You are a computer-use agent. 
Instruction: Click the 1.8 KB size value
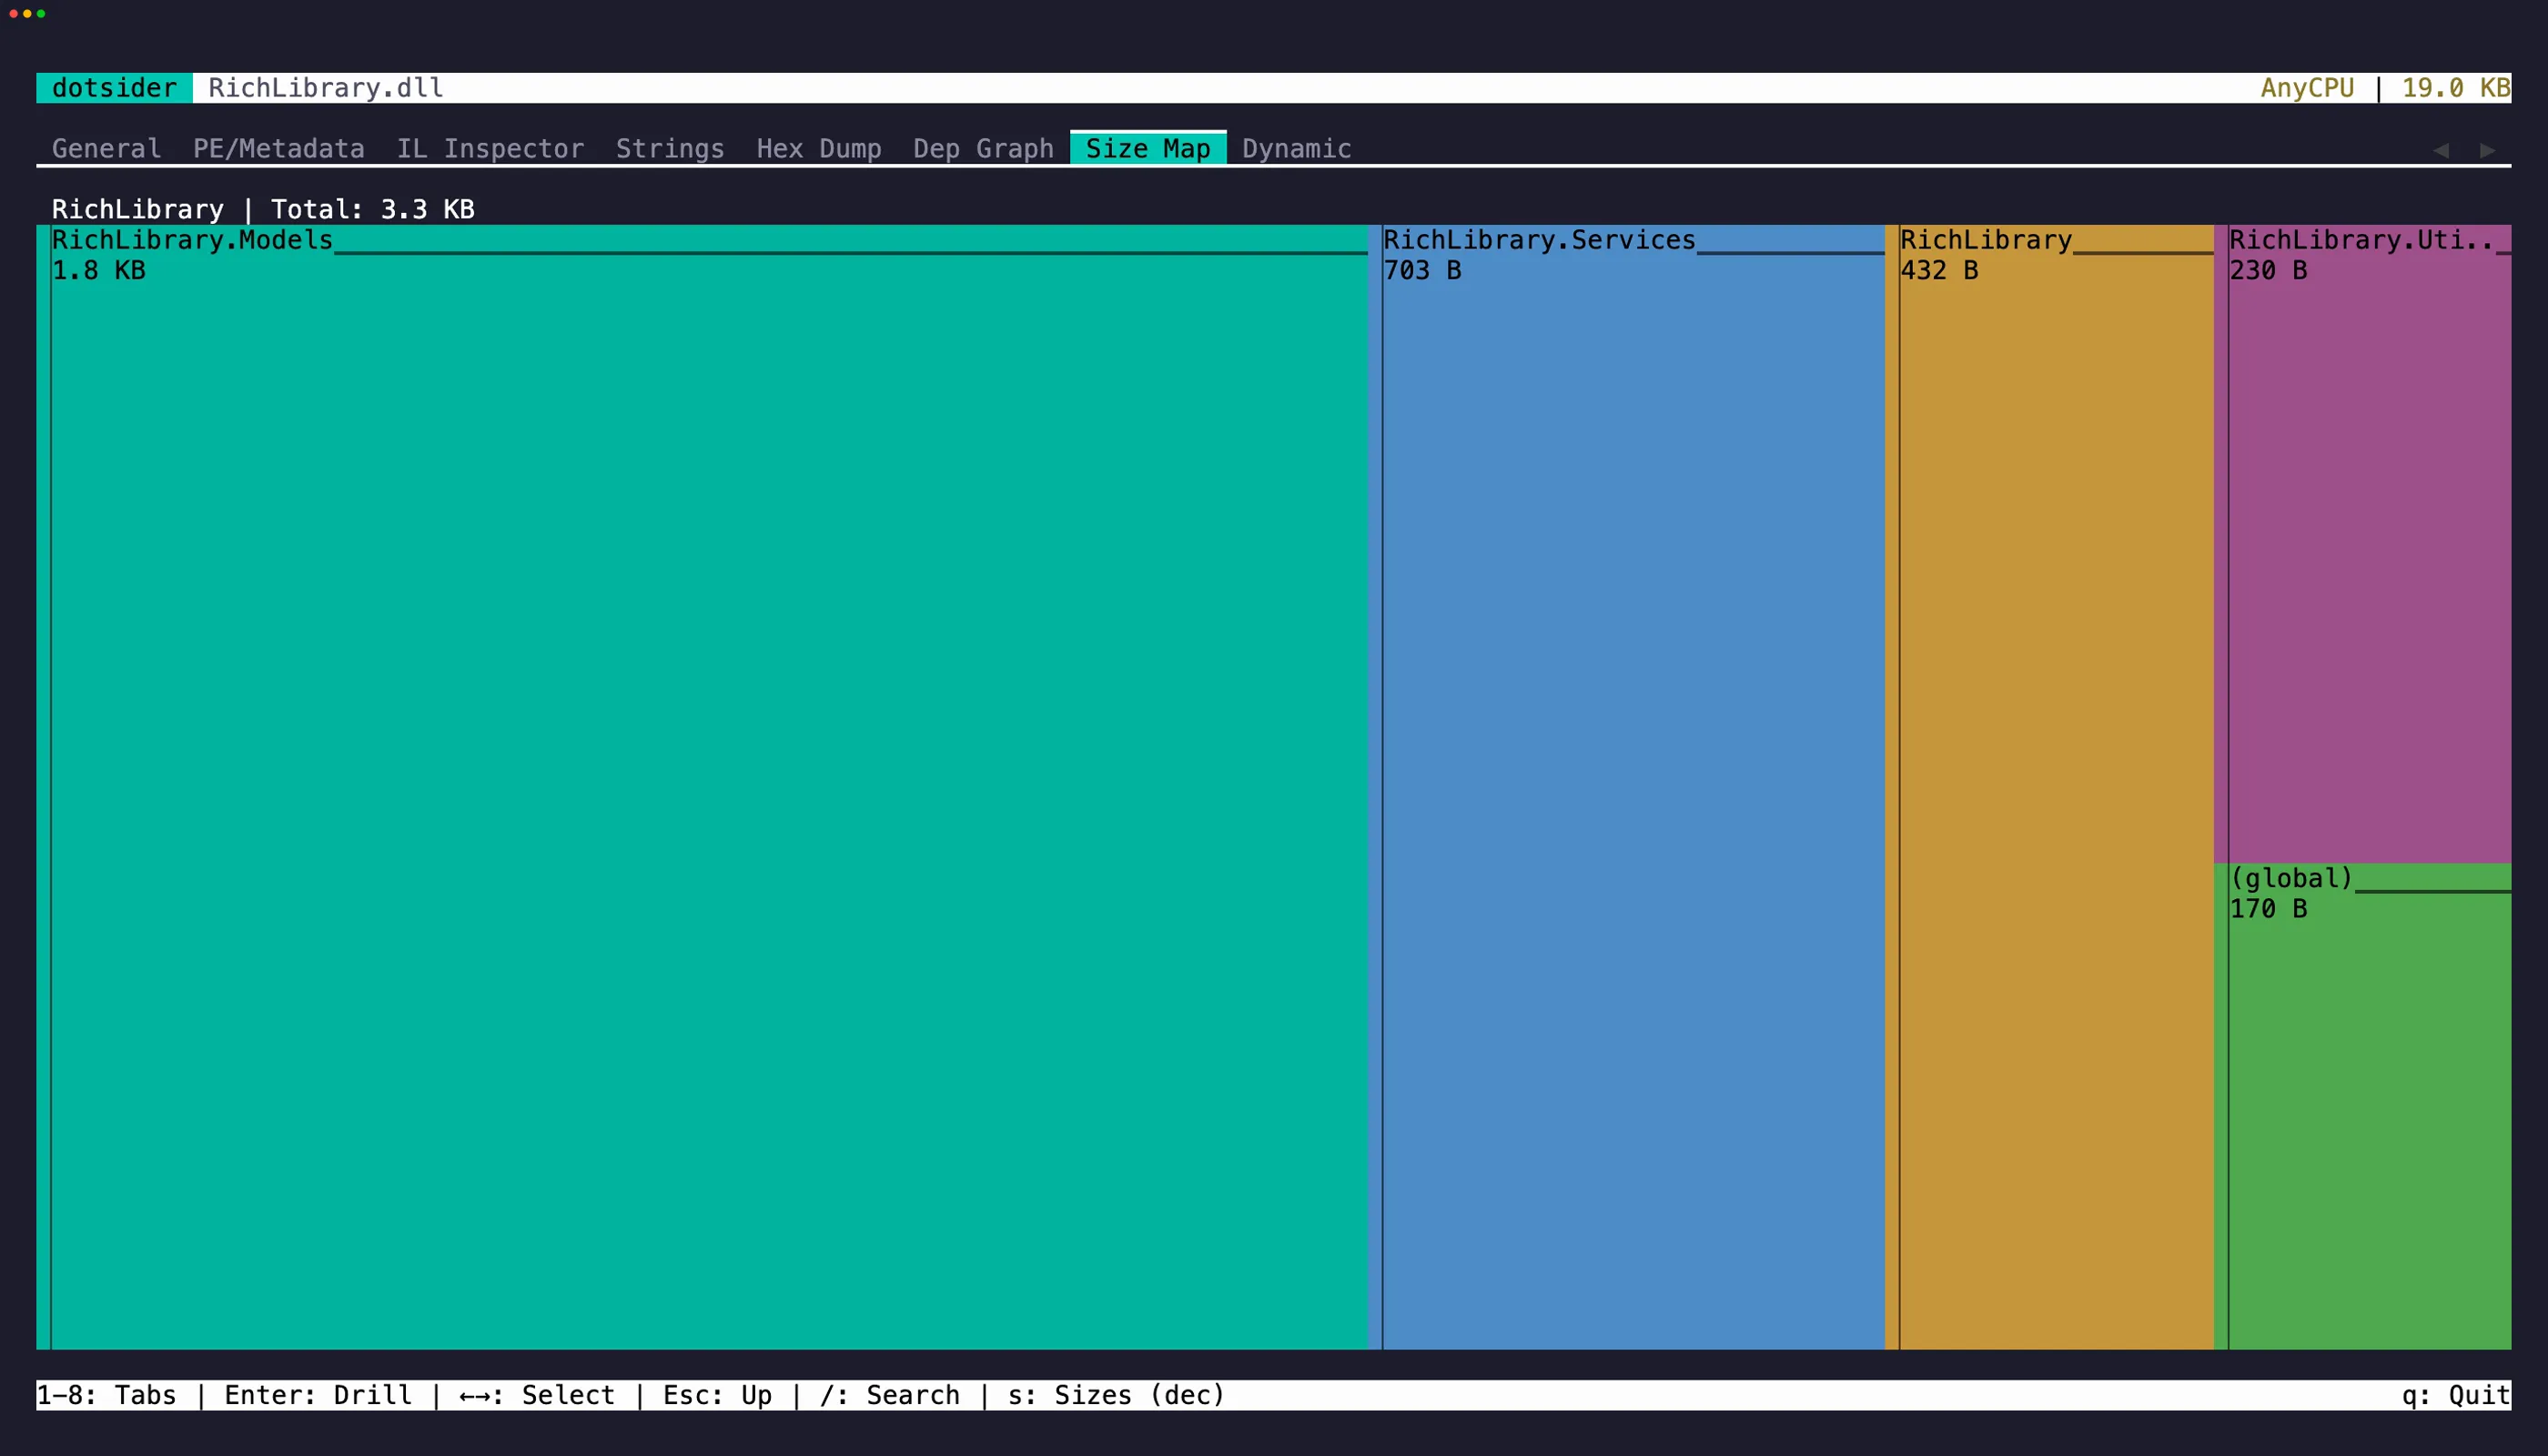click(99, 270)
